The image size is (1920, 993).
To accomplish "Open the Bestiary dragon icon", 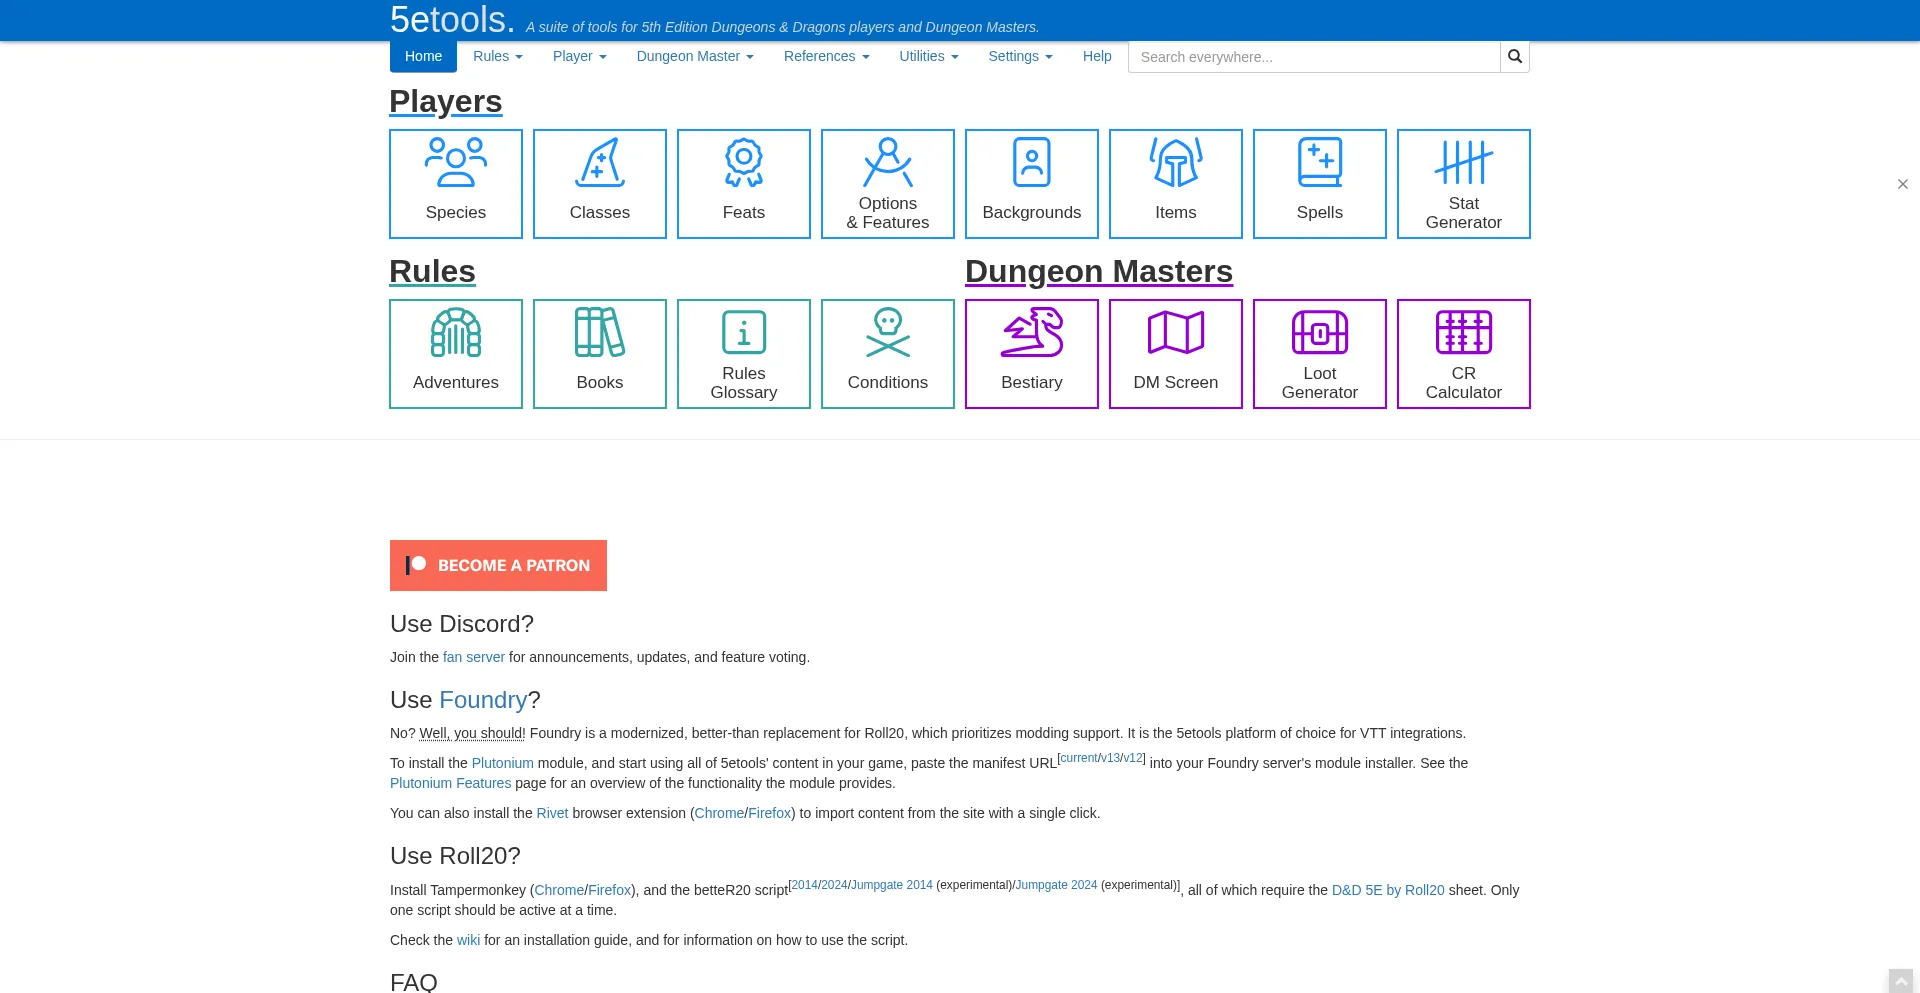I will (1031, 333).
